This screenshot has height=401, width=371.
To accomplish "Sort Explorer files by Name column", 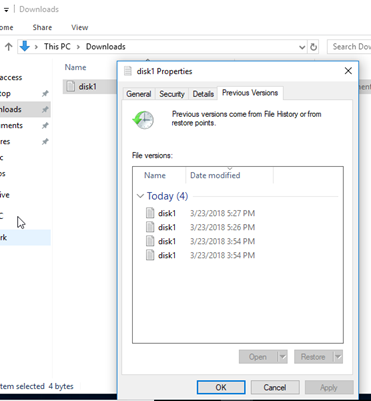I will (75, 67).
